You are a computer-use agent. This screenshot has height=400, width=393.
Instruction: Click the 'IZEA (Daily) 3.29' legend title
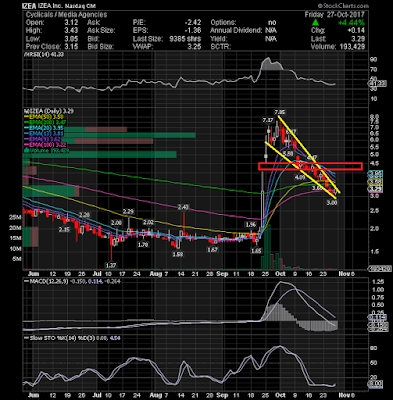[x=49, y=111]
